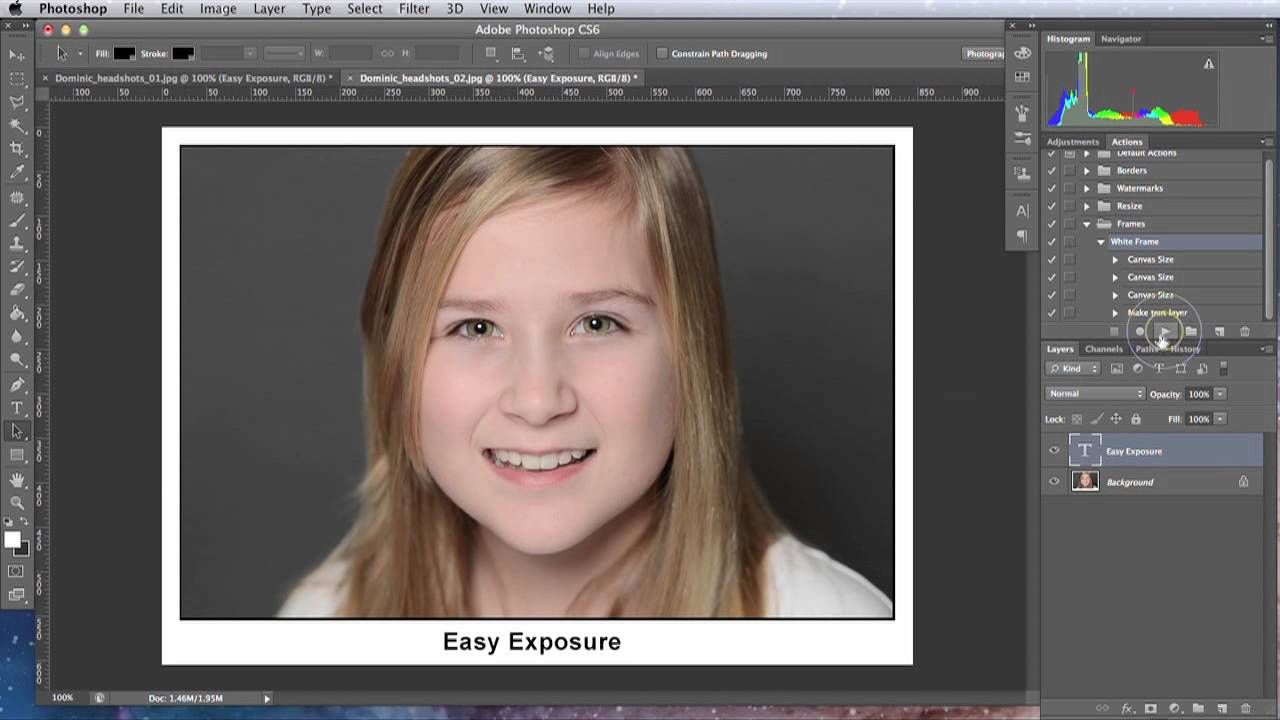Viewport: 1280px width, 720px height.
Task: Play the selected action
Action: (1164, 331)
